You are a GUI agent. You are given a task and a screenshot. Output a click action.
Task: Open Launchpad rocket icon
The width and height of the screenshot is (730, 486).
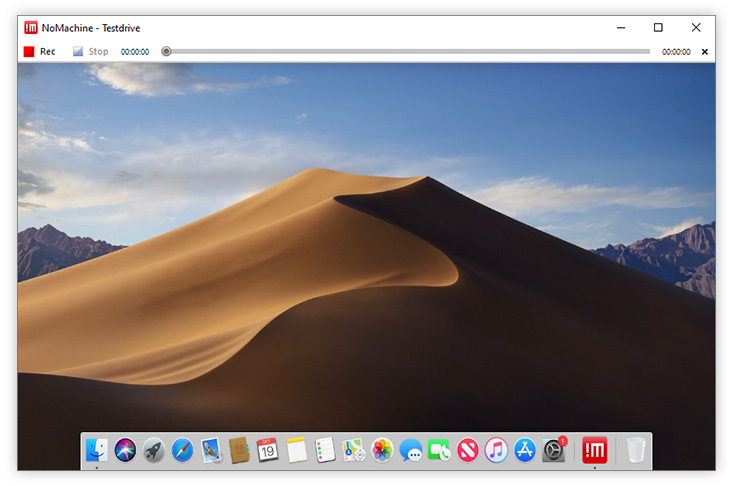click(x=153, y=450)
